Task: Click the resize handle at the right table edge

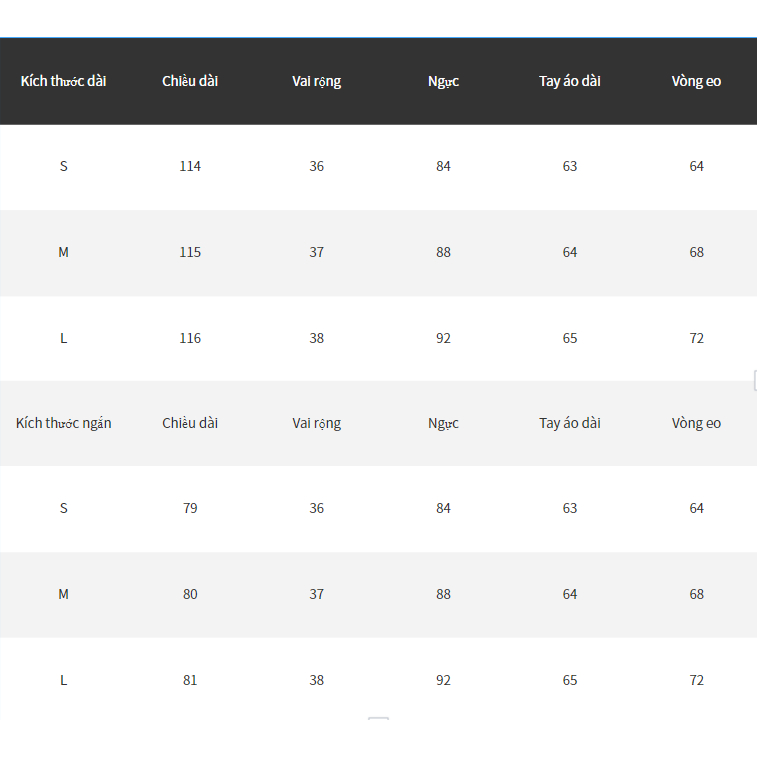Action: pos(754,379)
